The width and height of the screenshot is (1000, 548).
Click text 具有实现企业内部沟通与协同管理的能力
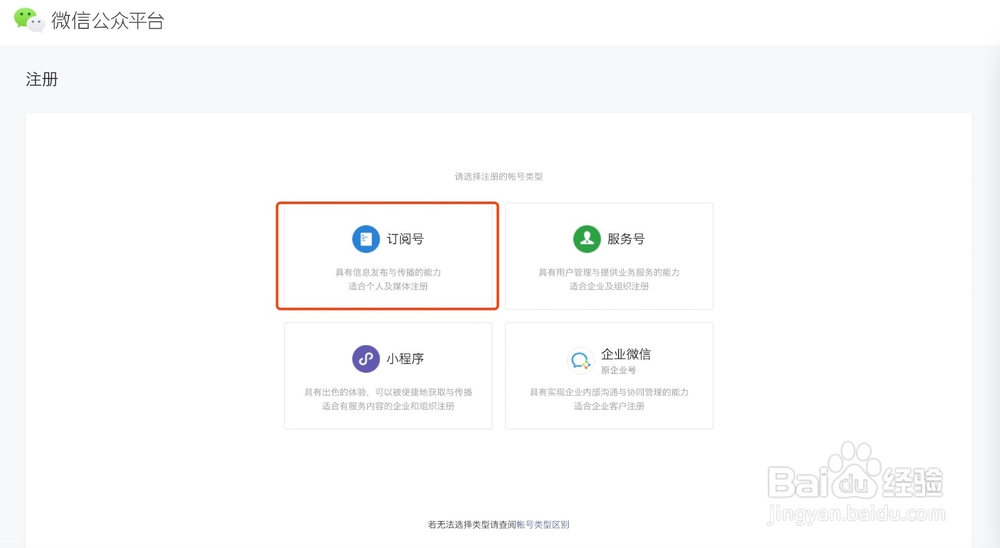[x=609, y=392]
